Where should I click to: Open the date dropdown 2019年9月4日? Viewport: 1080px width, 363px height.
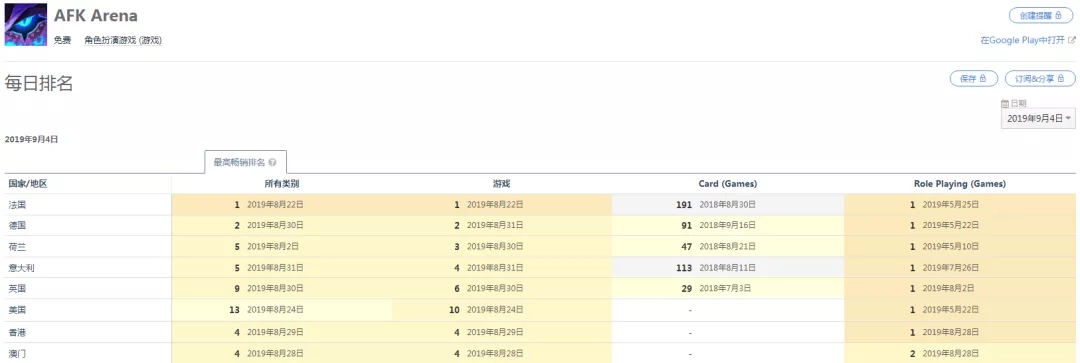tap(1038, 118)
